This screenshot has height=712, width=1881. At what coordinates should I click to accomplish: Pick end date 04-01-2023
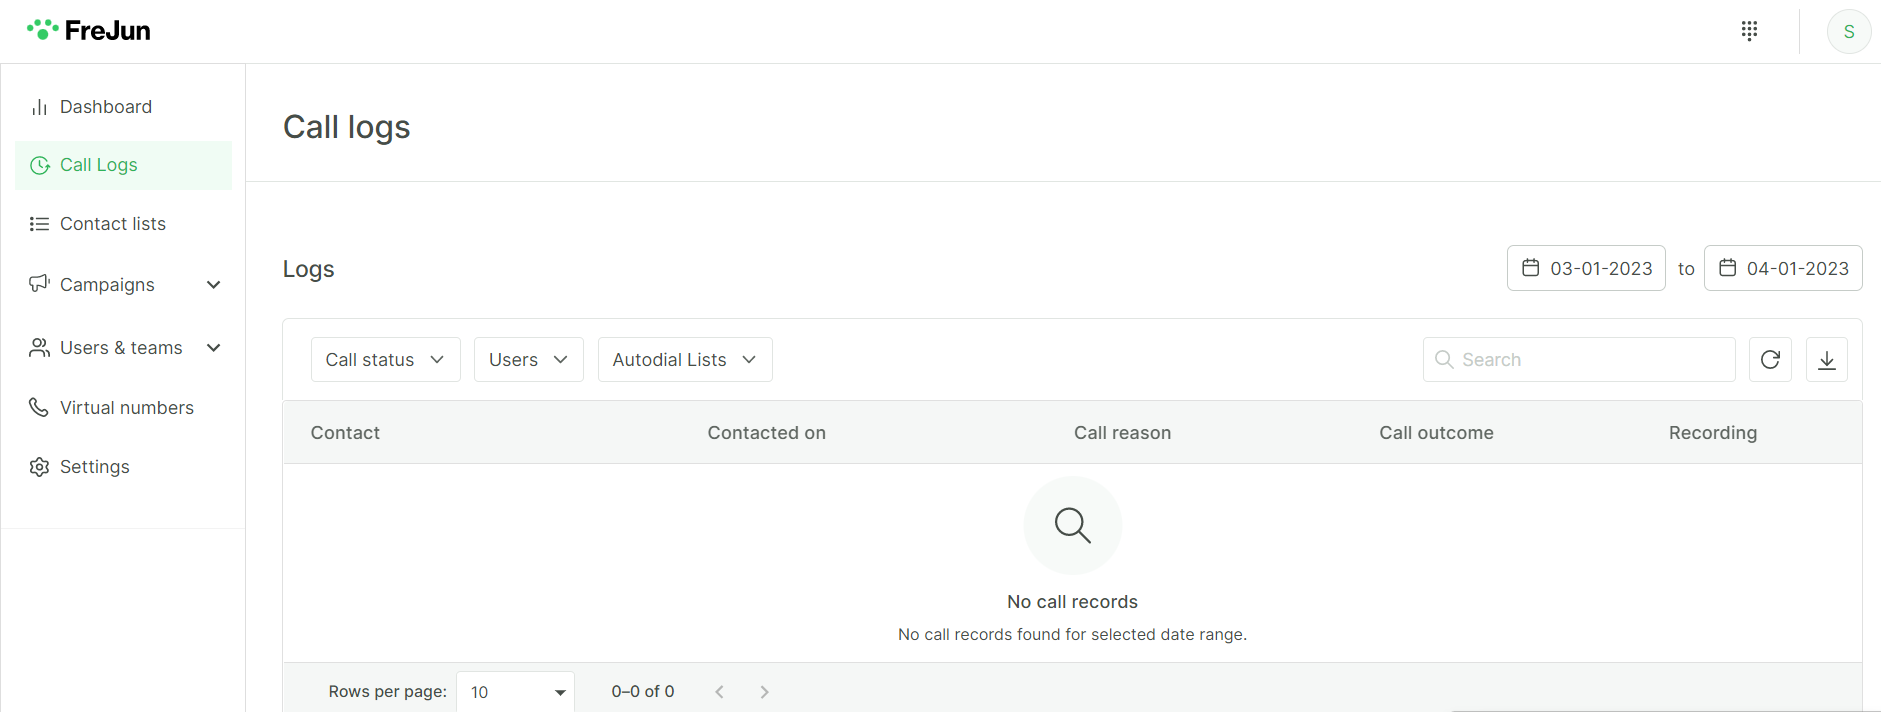(x=1783, y=268)
